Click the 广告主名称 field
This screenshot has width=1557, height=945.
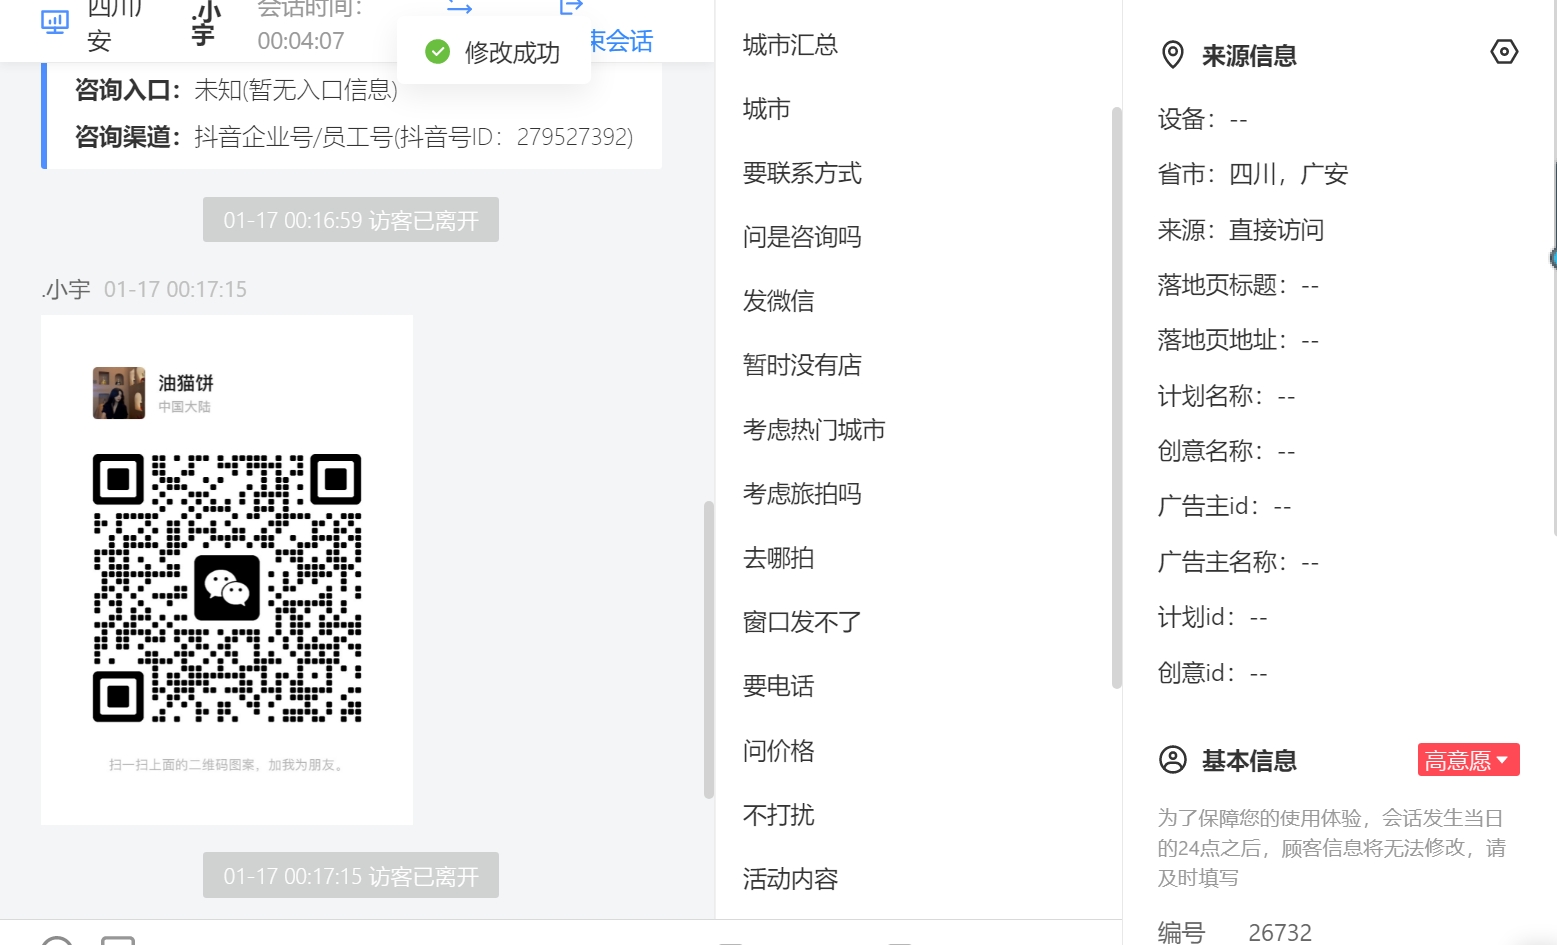[x=1238, y=562]
